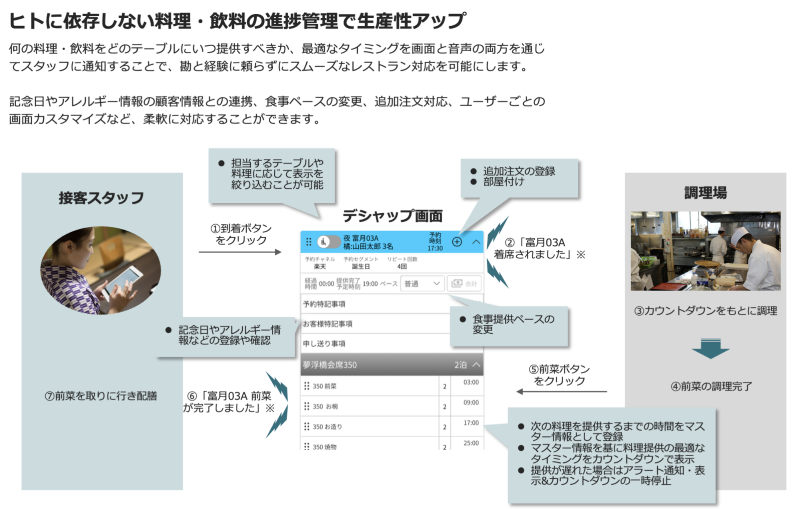Viewport: 800px width, 509px height.
Task: Click the 会計 checkout button
Action: 465,284
